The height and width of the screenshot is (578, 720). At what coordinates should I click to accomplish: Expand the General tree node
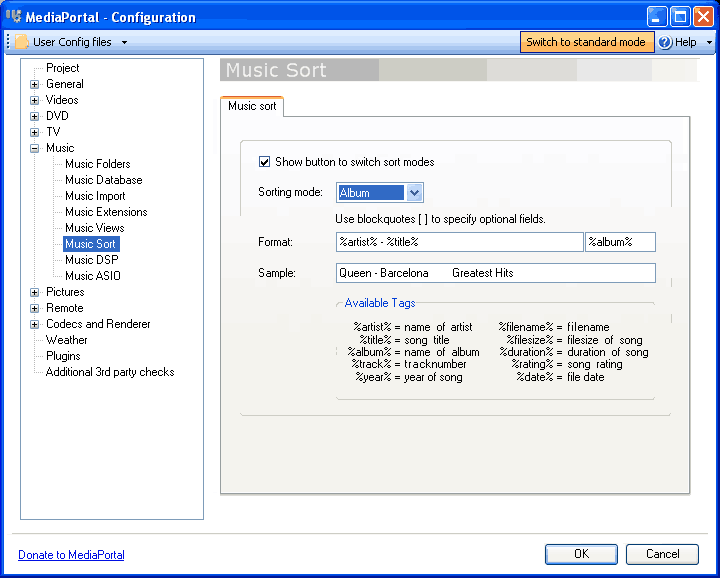pyautogui.click(x=34, y=84)
